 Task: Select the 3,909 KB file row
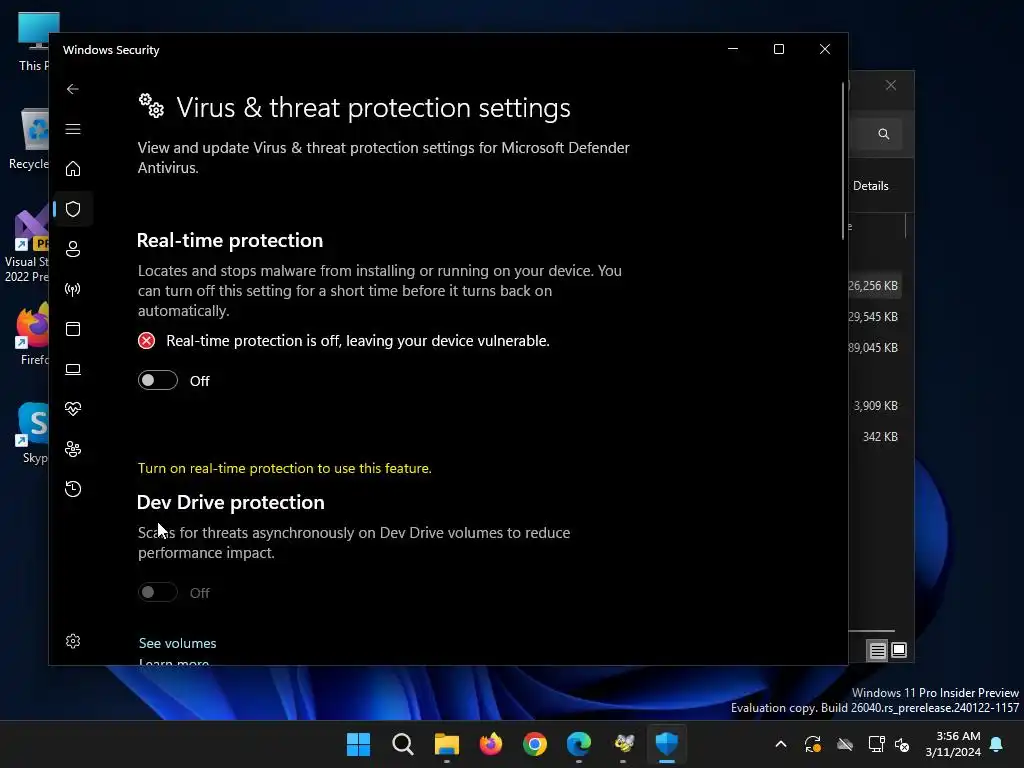click(875, 406)
